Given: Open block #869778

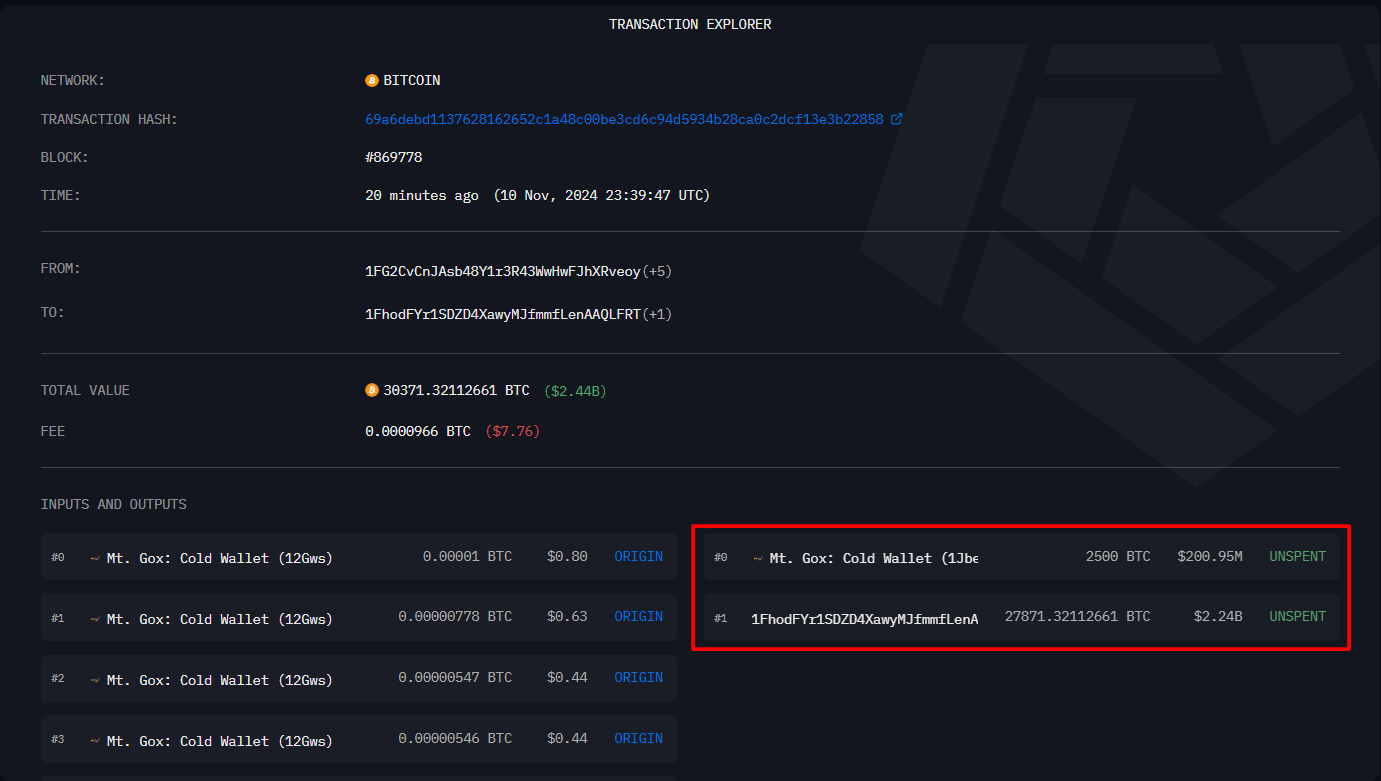Looking at the screenshot, I should tap(400, 158).
